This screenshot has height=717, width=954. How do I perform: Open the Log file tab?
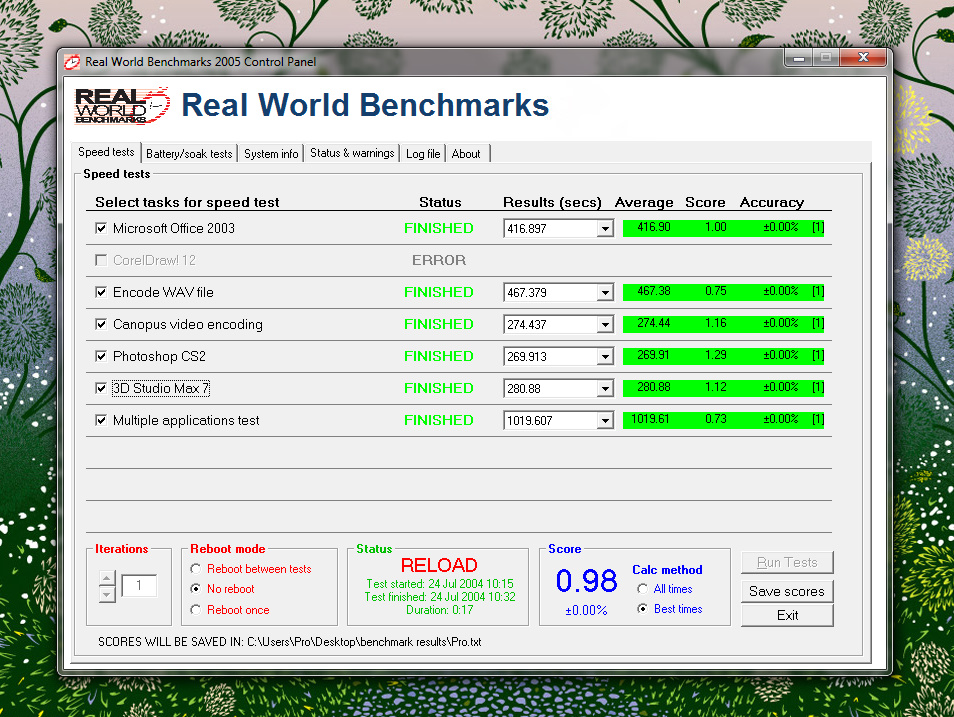[423, 154]
